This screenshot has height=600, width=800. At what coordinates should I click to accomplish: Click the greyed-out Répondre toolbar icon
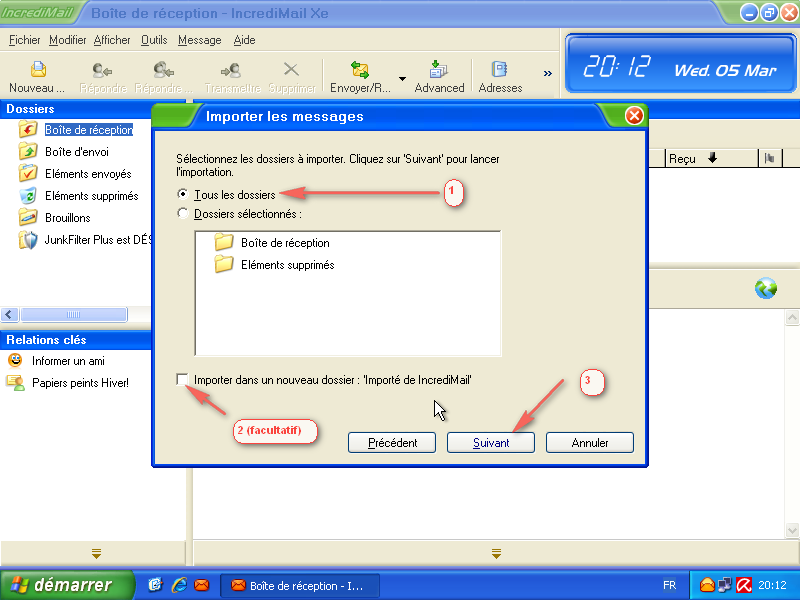point(102,70)
